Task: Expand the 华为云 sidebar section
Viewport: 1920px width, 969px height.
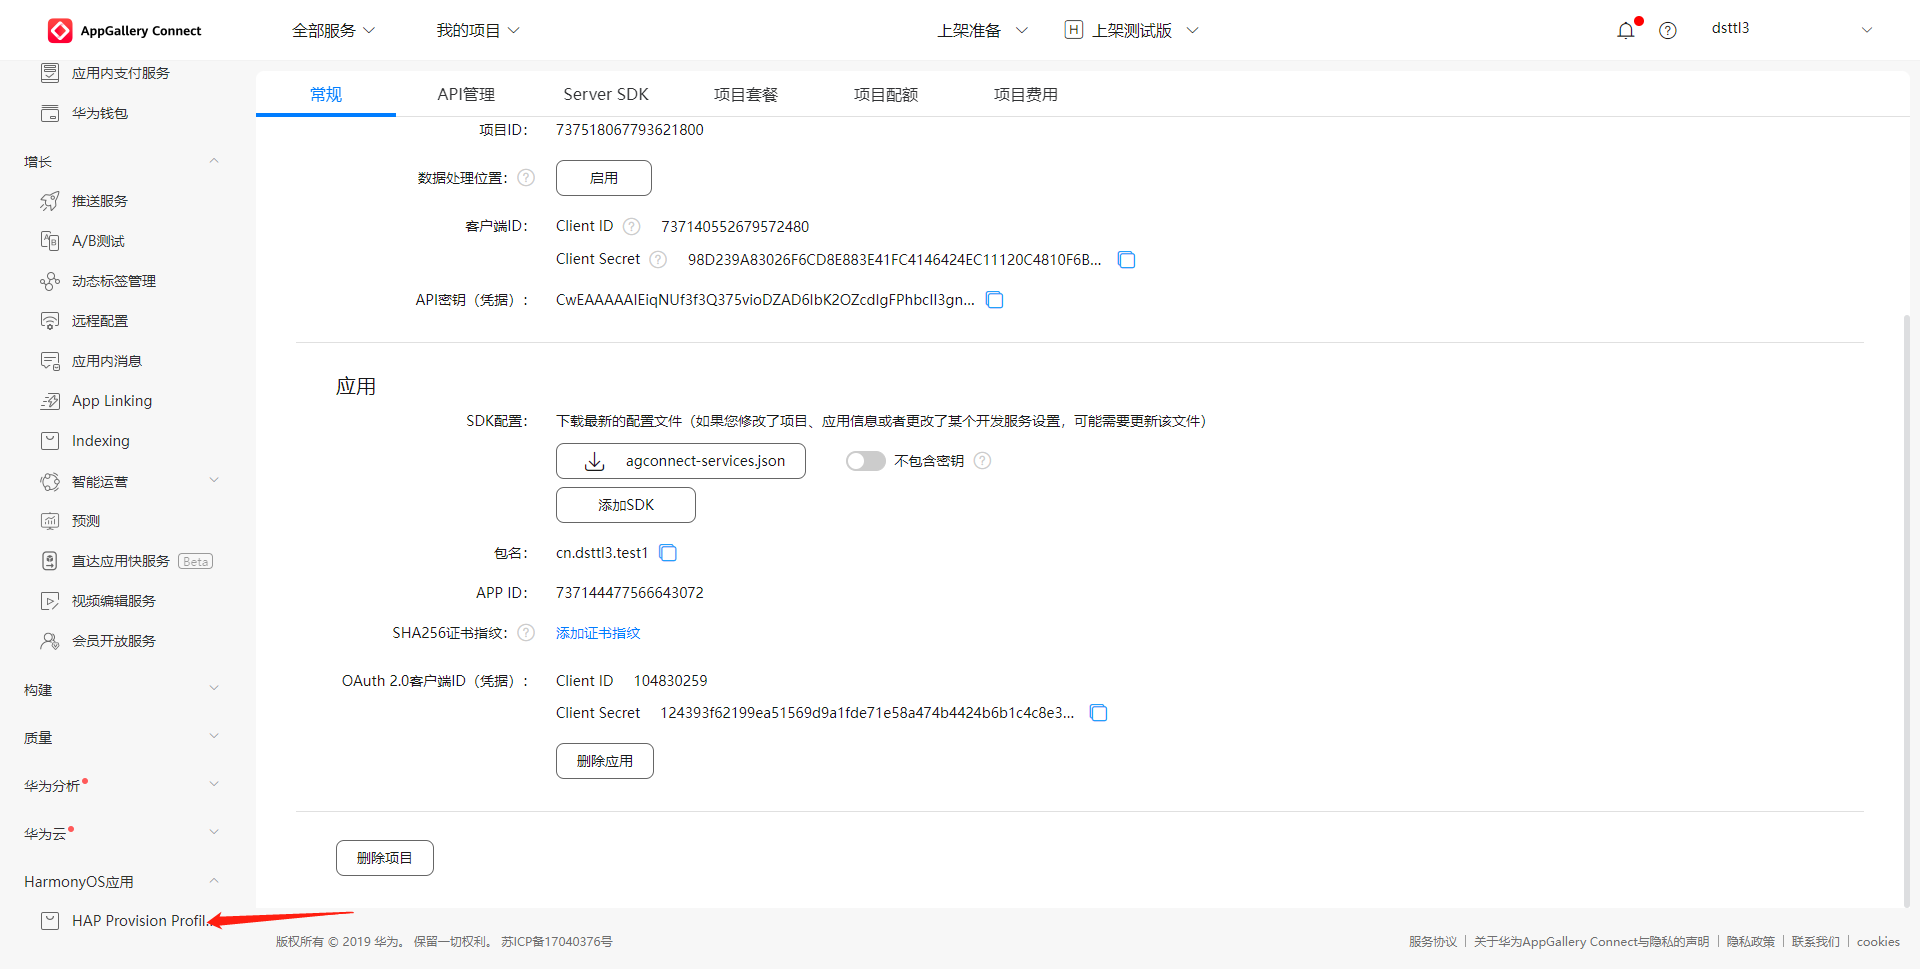Action: (214, 833)
